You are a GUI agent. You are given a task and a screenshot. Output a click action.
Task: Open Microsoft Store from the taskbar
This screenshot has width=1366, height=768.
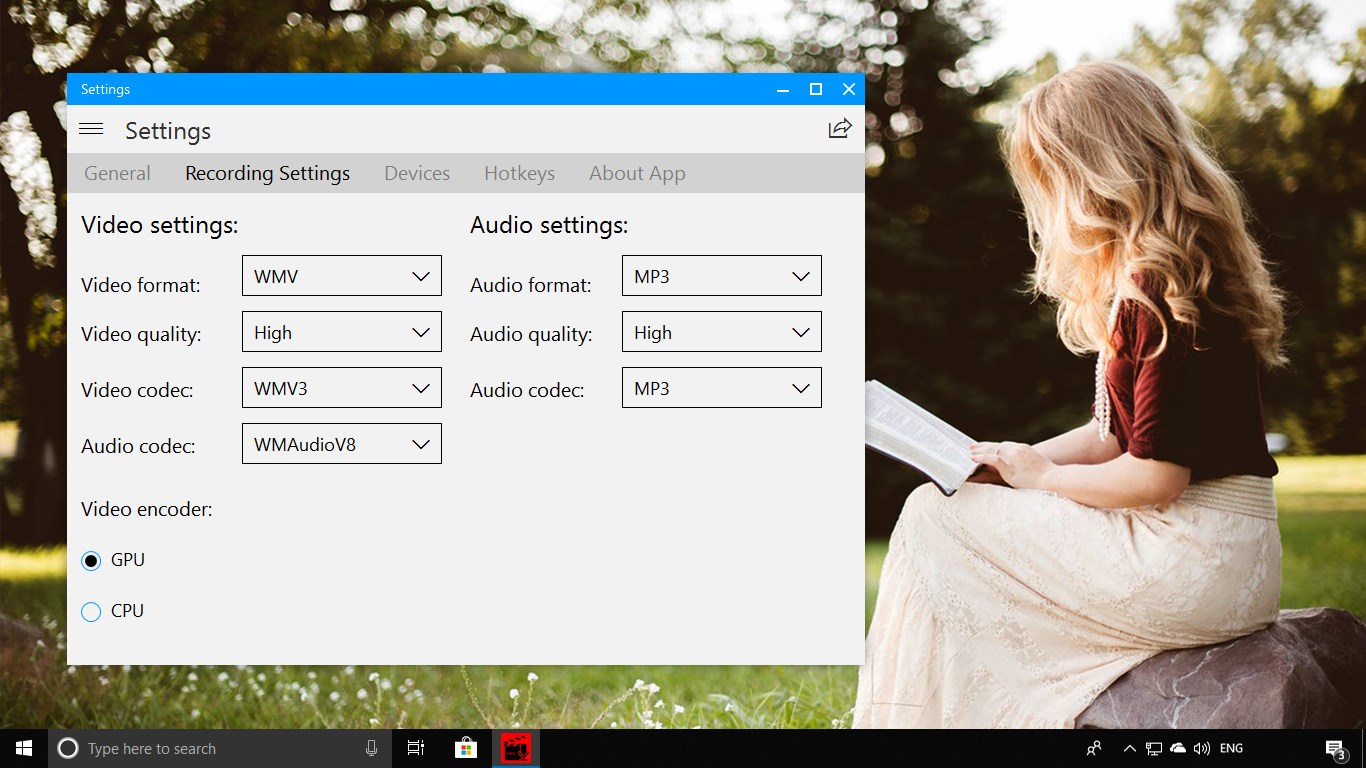465,748
